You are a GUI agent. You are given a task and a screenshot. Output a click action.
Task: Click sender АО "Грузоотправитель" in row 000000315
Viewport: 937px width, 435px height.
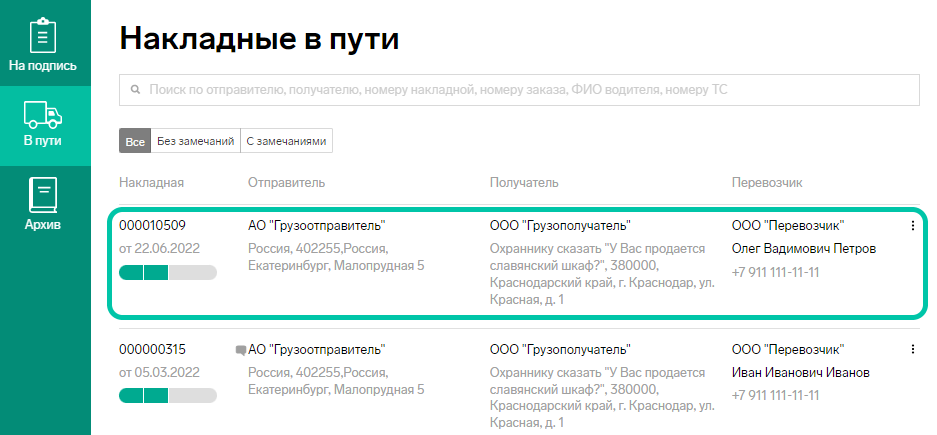[x=317, y=349]
